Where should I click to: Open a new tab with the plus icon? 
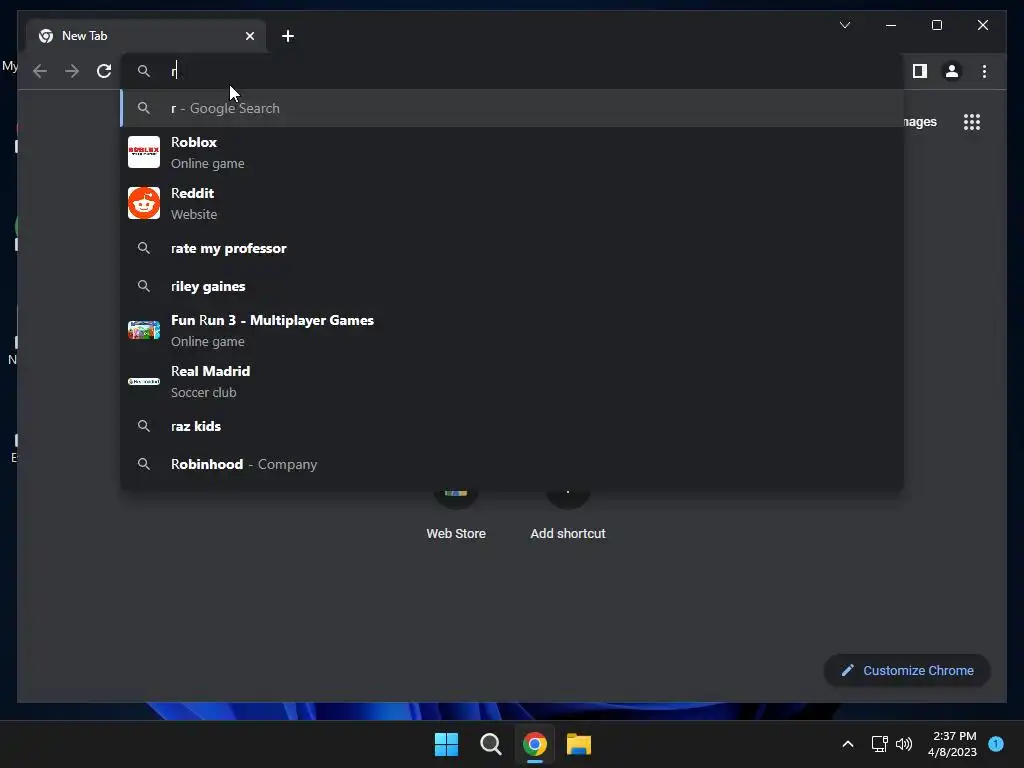click(x=288, y=36)
